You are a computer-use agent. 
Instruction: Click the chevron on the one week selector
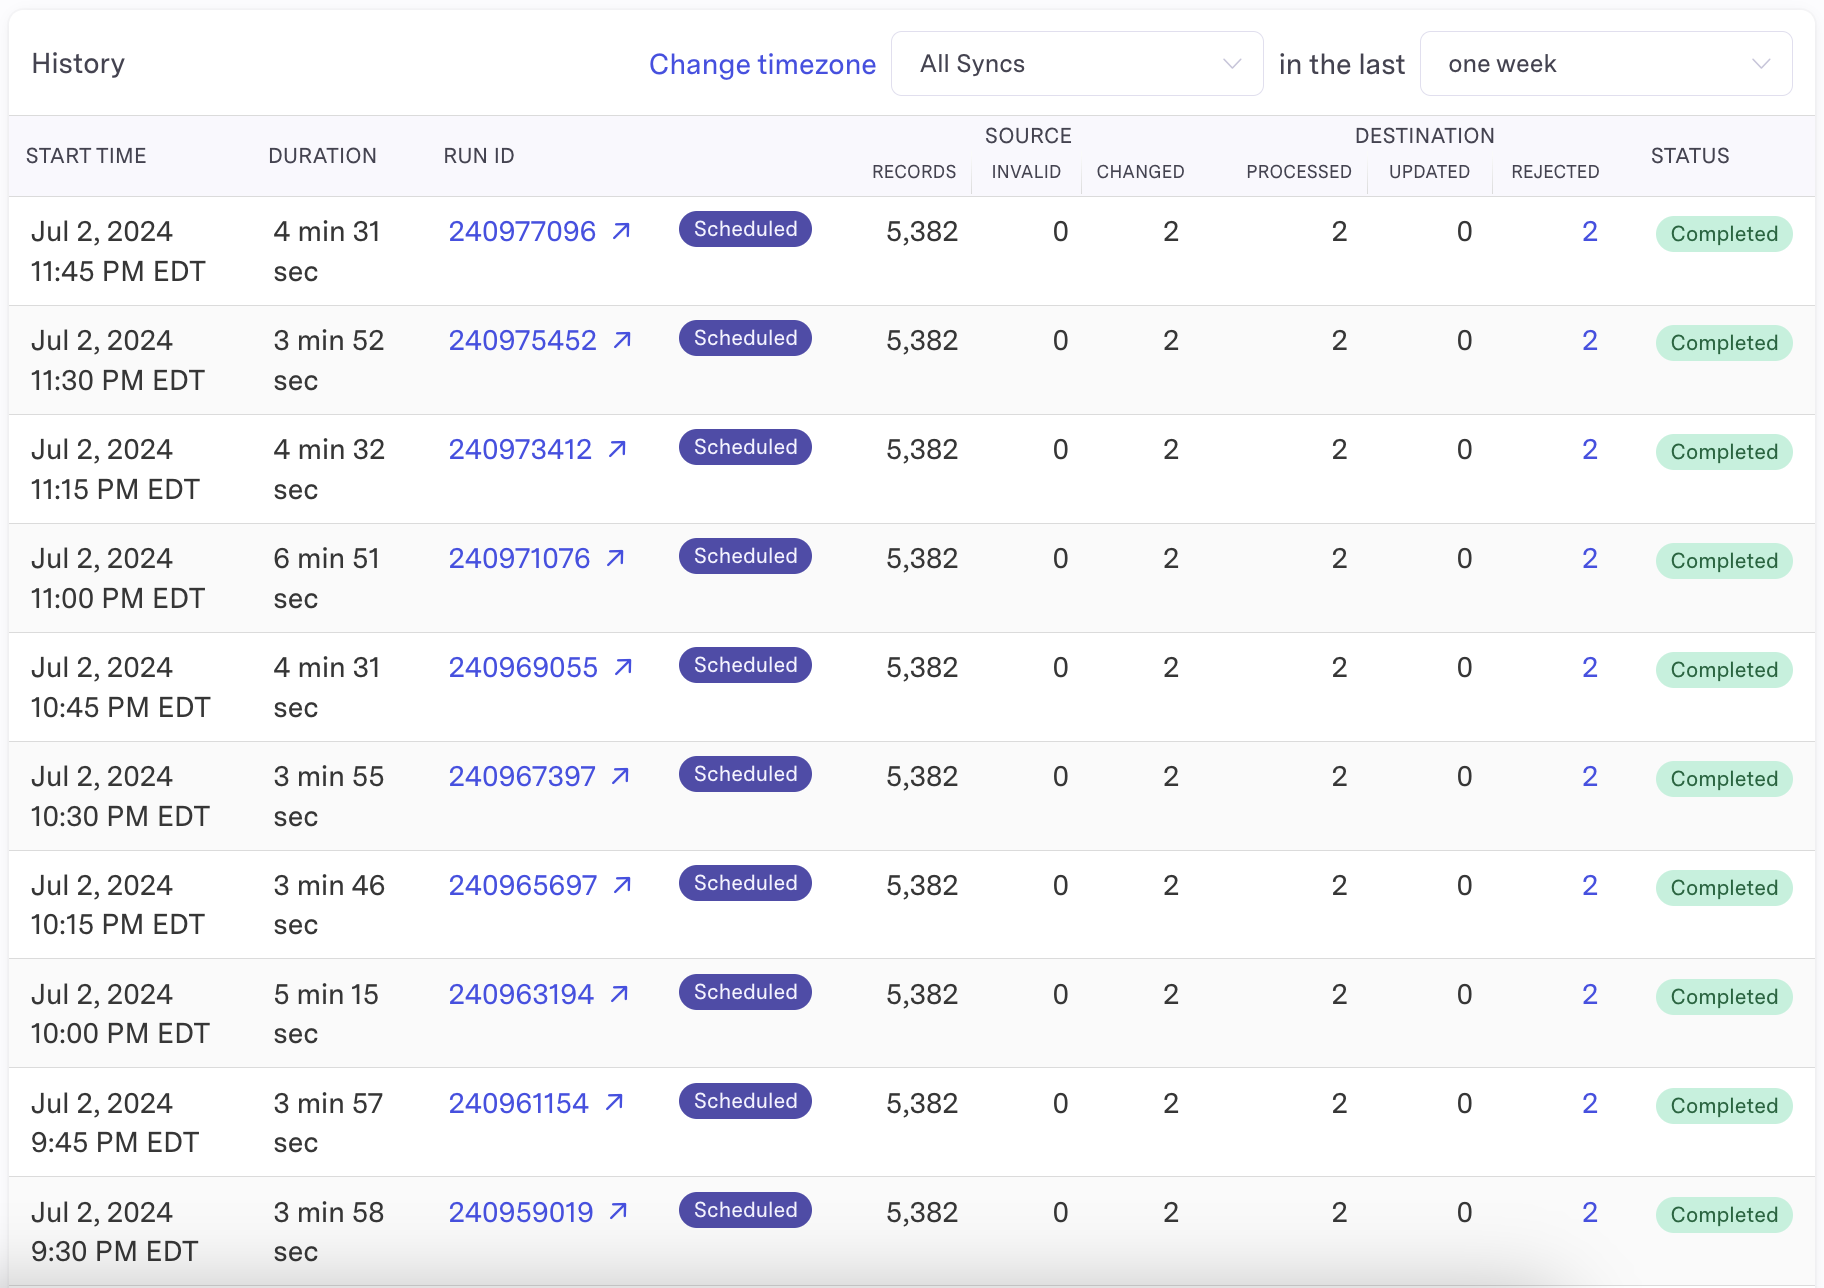[1760, 64]
